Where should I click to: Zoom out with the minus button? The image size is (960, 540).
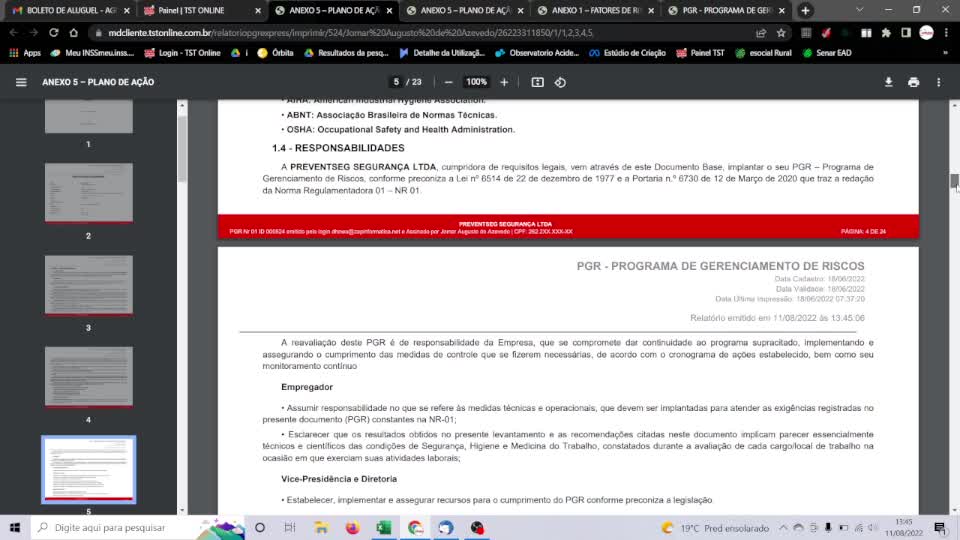point(448,82)
